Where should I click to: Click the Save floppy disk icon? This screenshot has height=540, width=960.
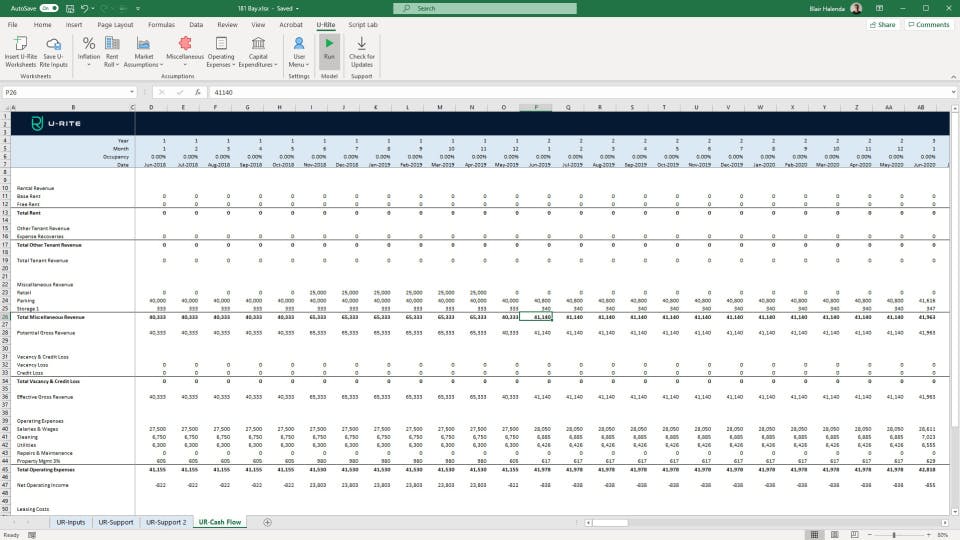pyautogui.click(x=70, y=9)
